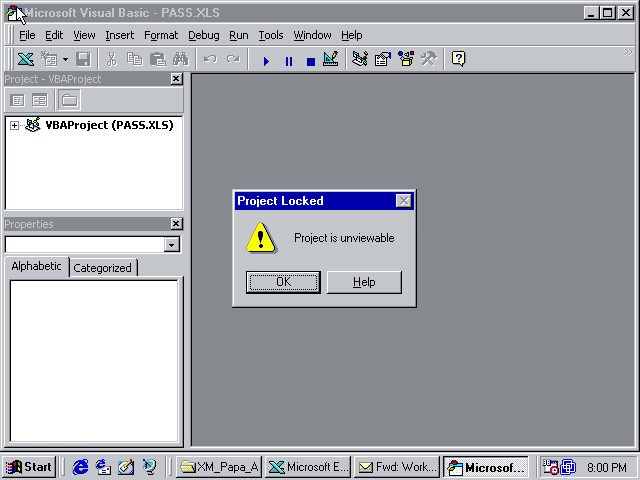Screen dimensions: 640x480
Task: Click the Visual Basic title bar icon
Action: (14, 13)
